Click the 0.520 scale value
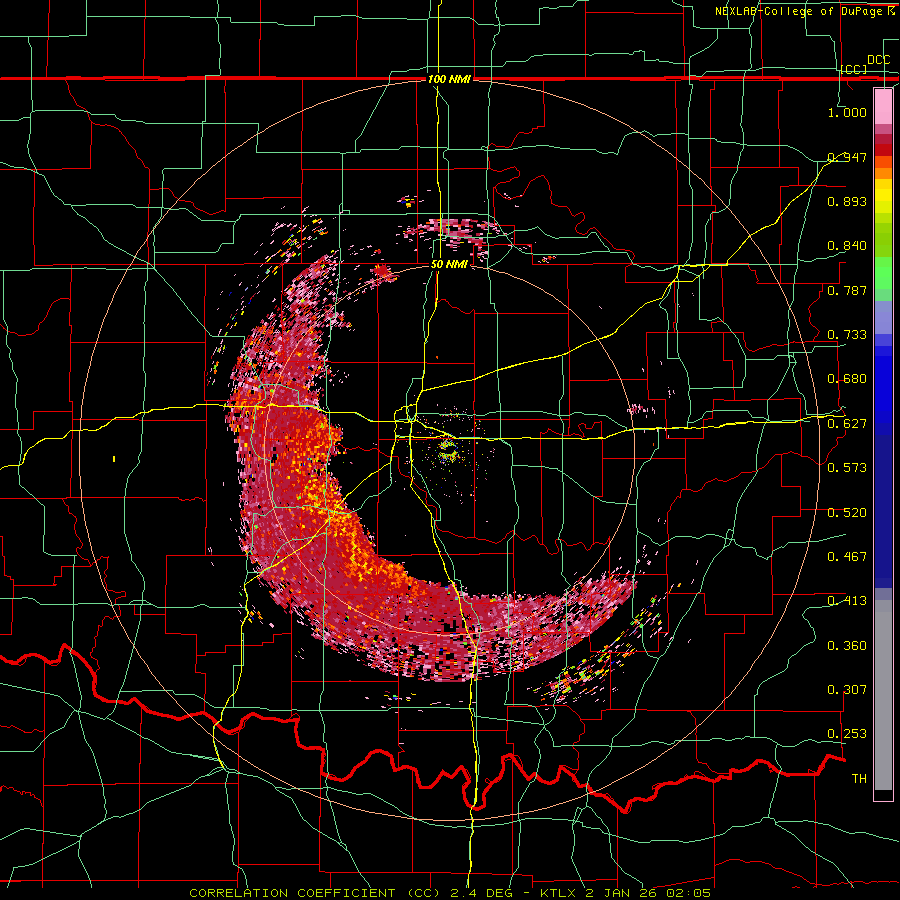 [847, 513]
